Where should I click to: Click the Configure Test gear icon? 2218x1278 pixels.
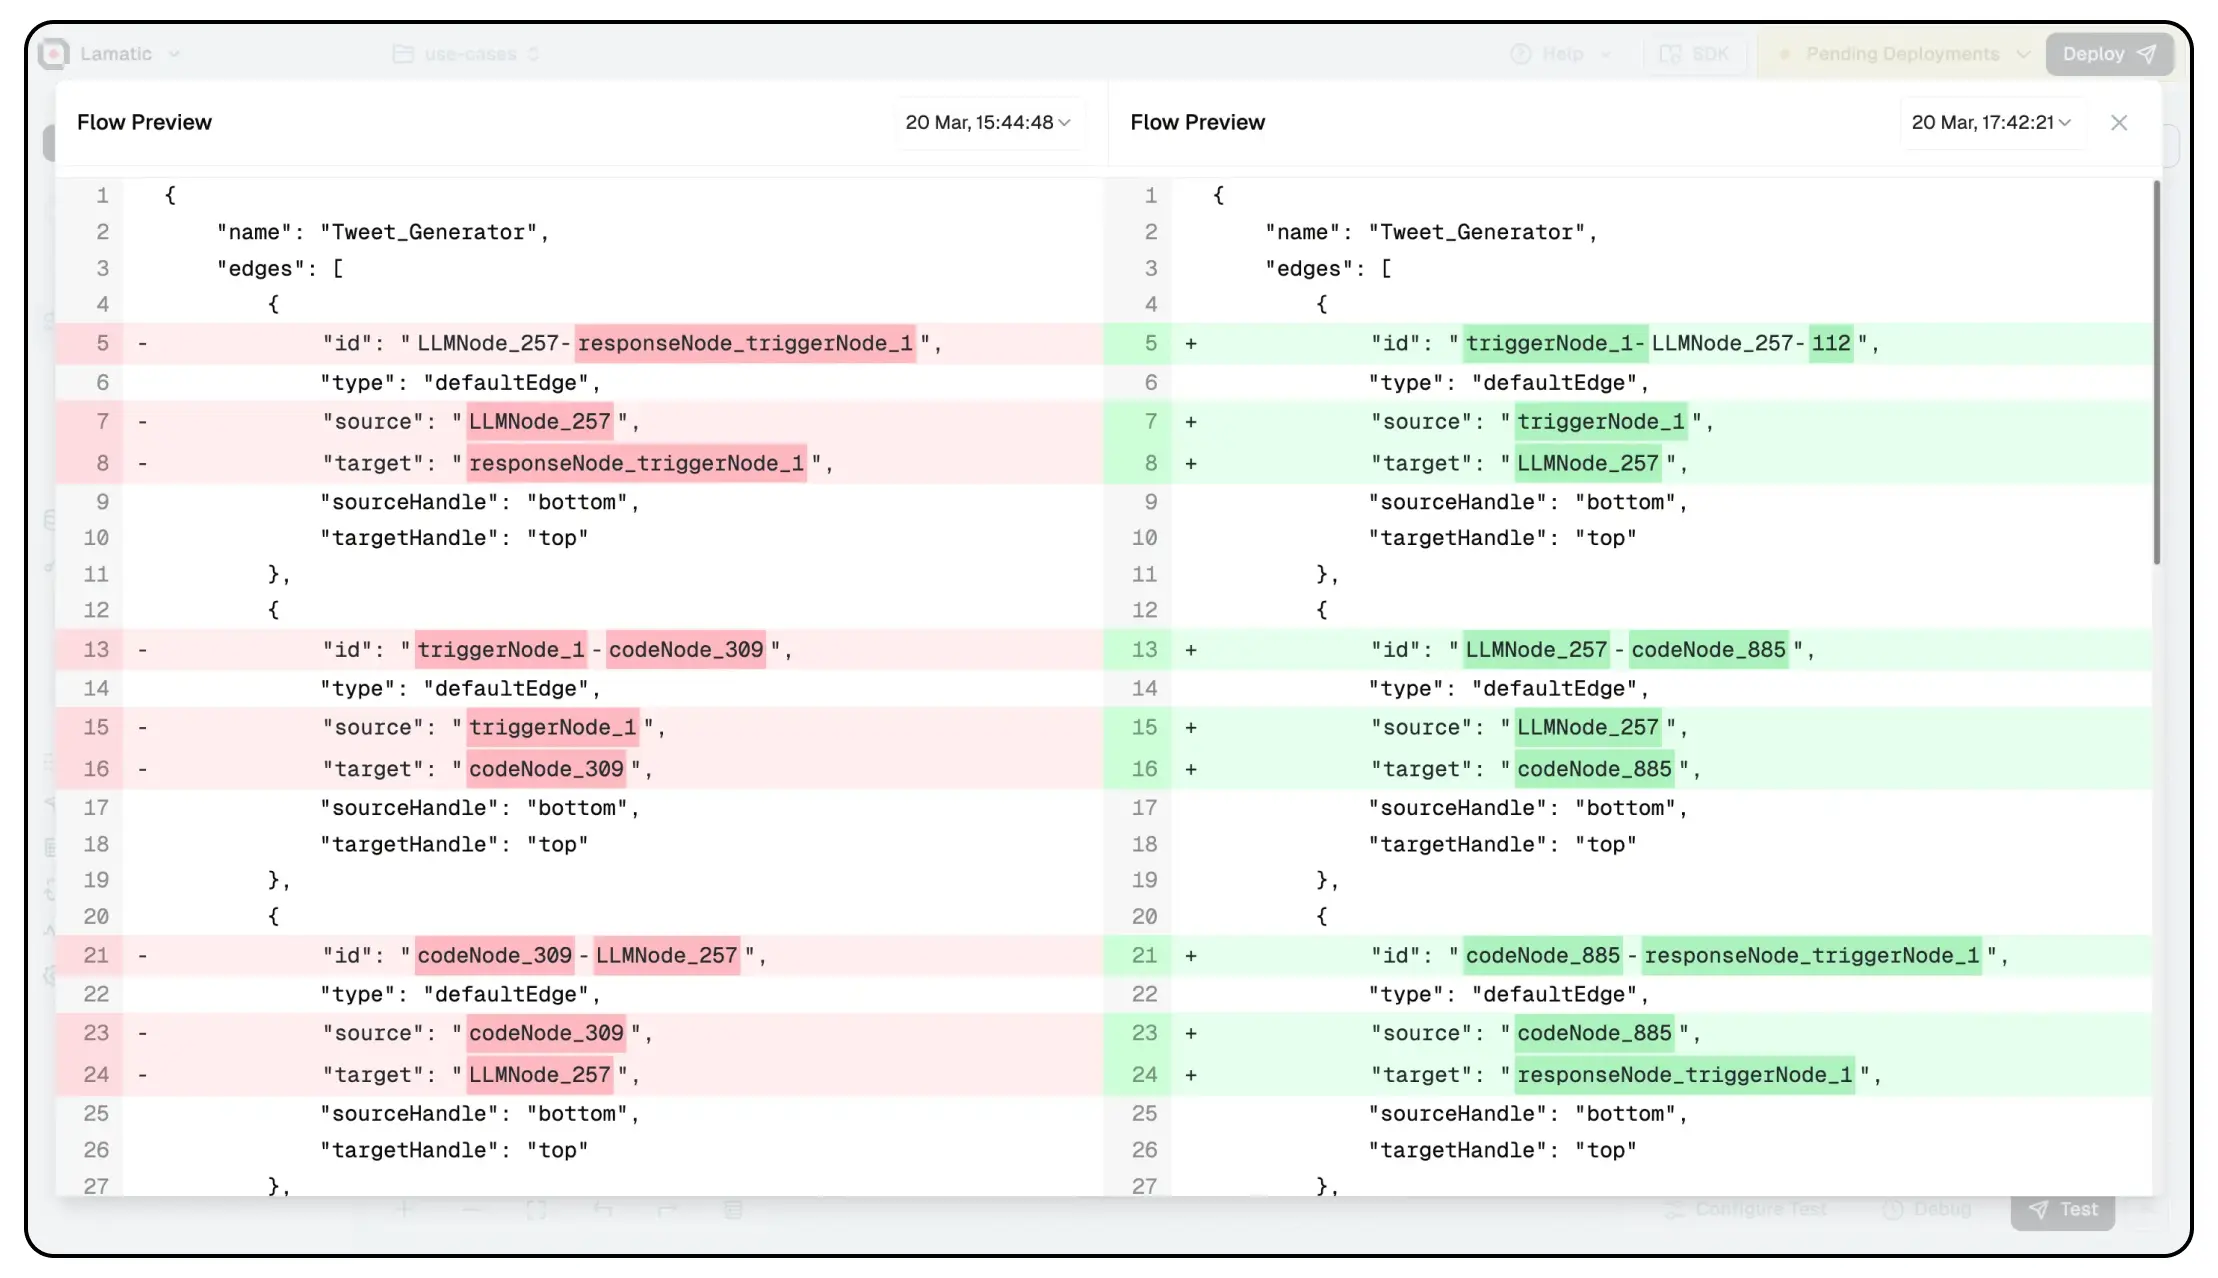[1678, 1209]
